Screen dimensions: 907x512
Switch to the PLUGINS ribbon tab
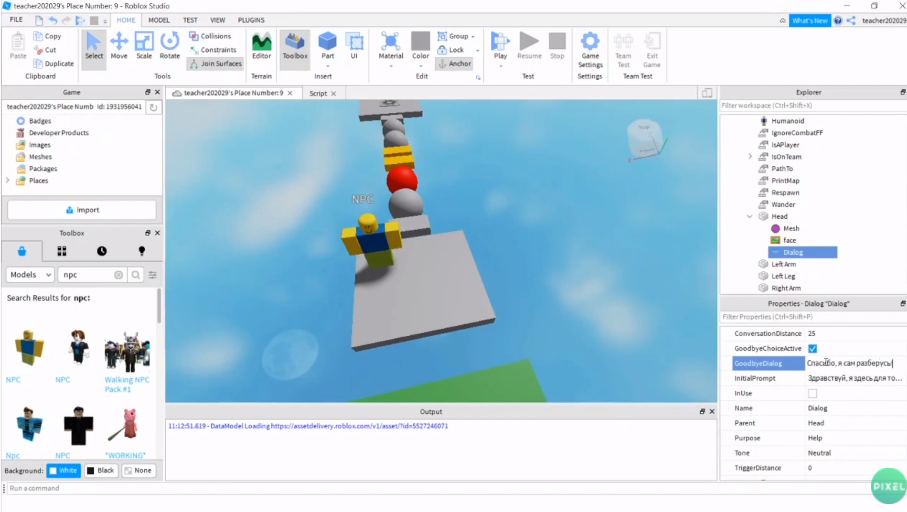[251, 20]
